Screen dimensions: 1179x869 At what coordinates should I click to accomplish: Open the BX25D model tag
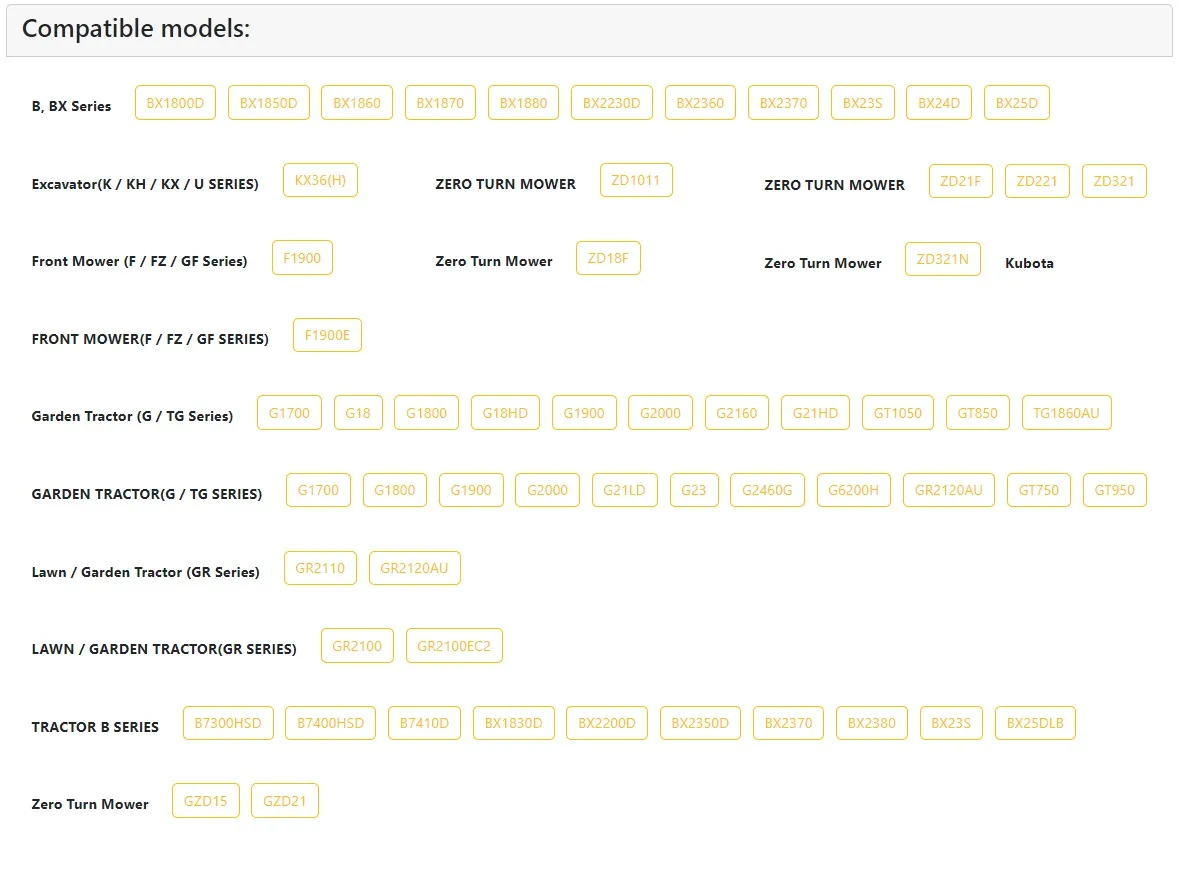pos(1017,103)
